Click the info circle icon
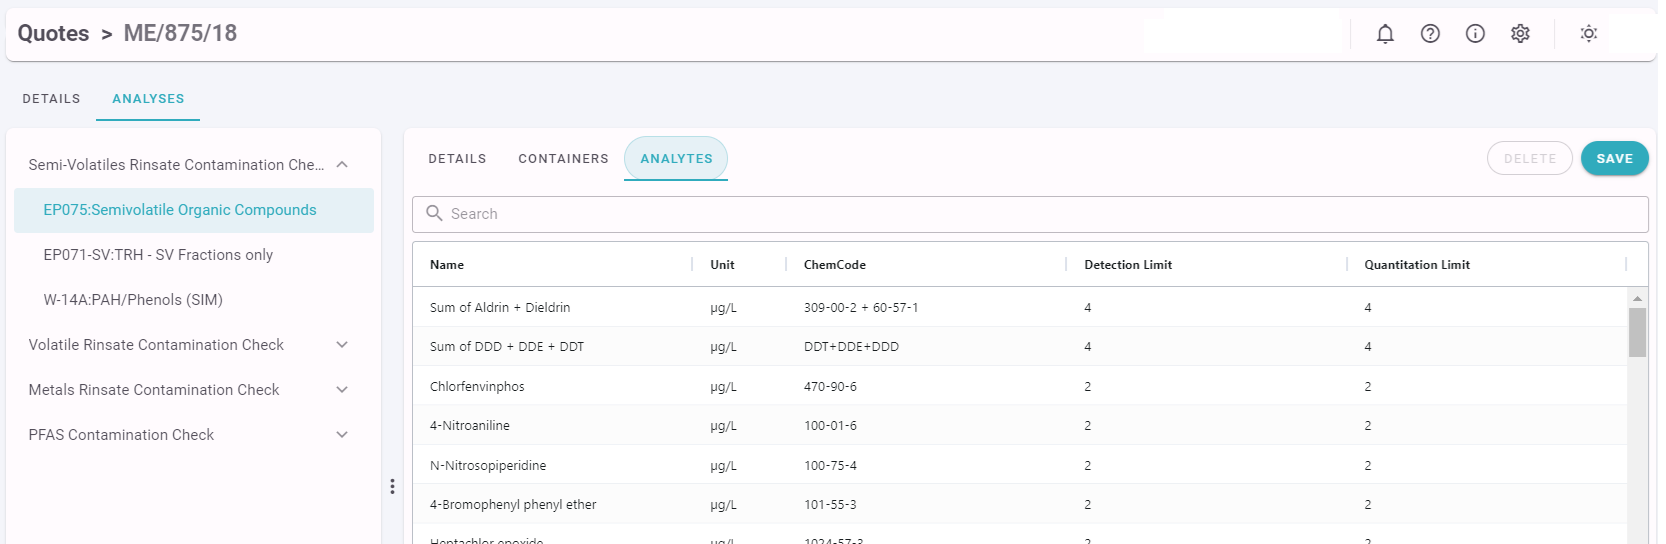This screenshot has height=544, width=1666. 1475,34
